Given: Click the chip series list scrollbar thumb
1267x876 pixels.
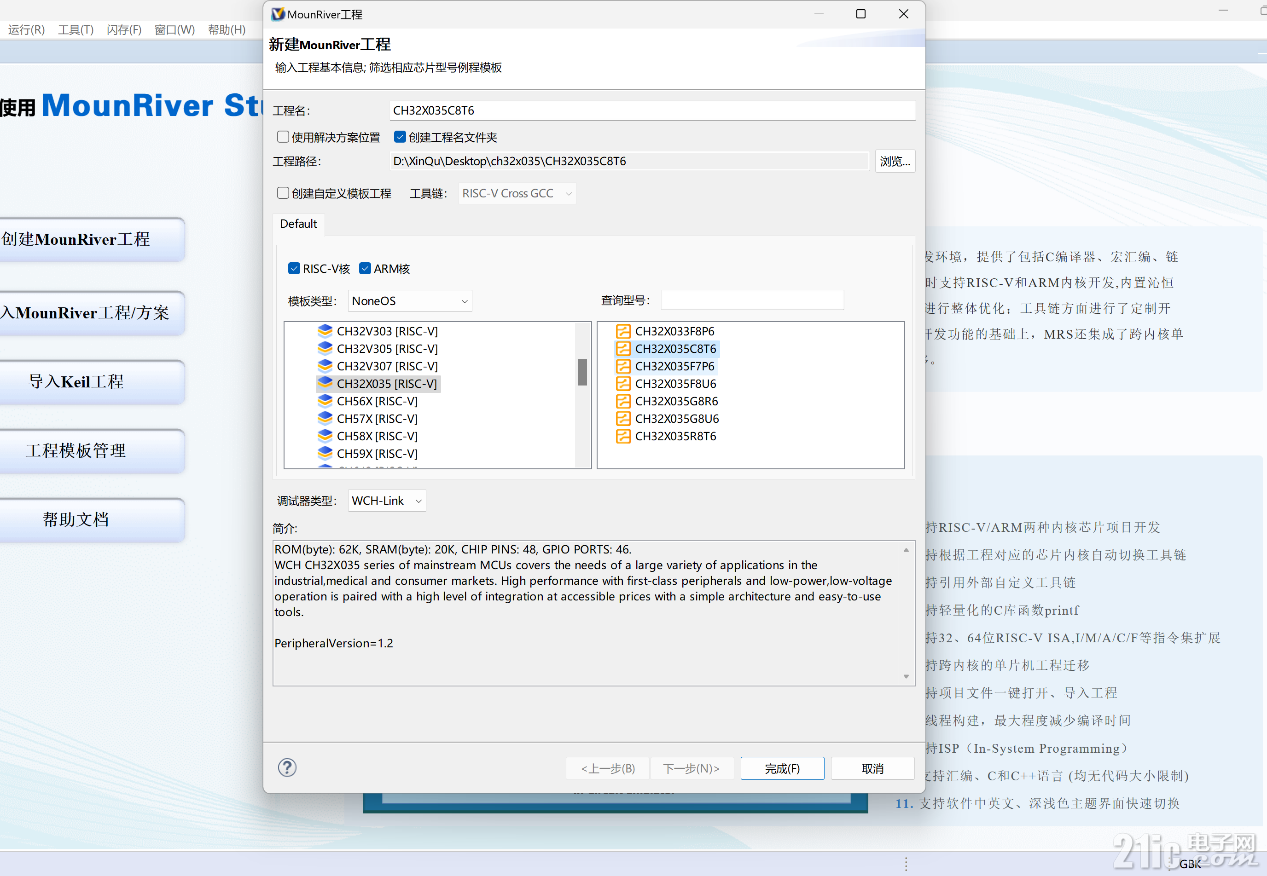Looking at the screenshot, I should [582, 372].
